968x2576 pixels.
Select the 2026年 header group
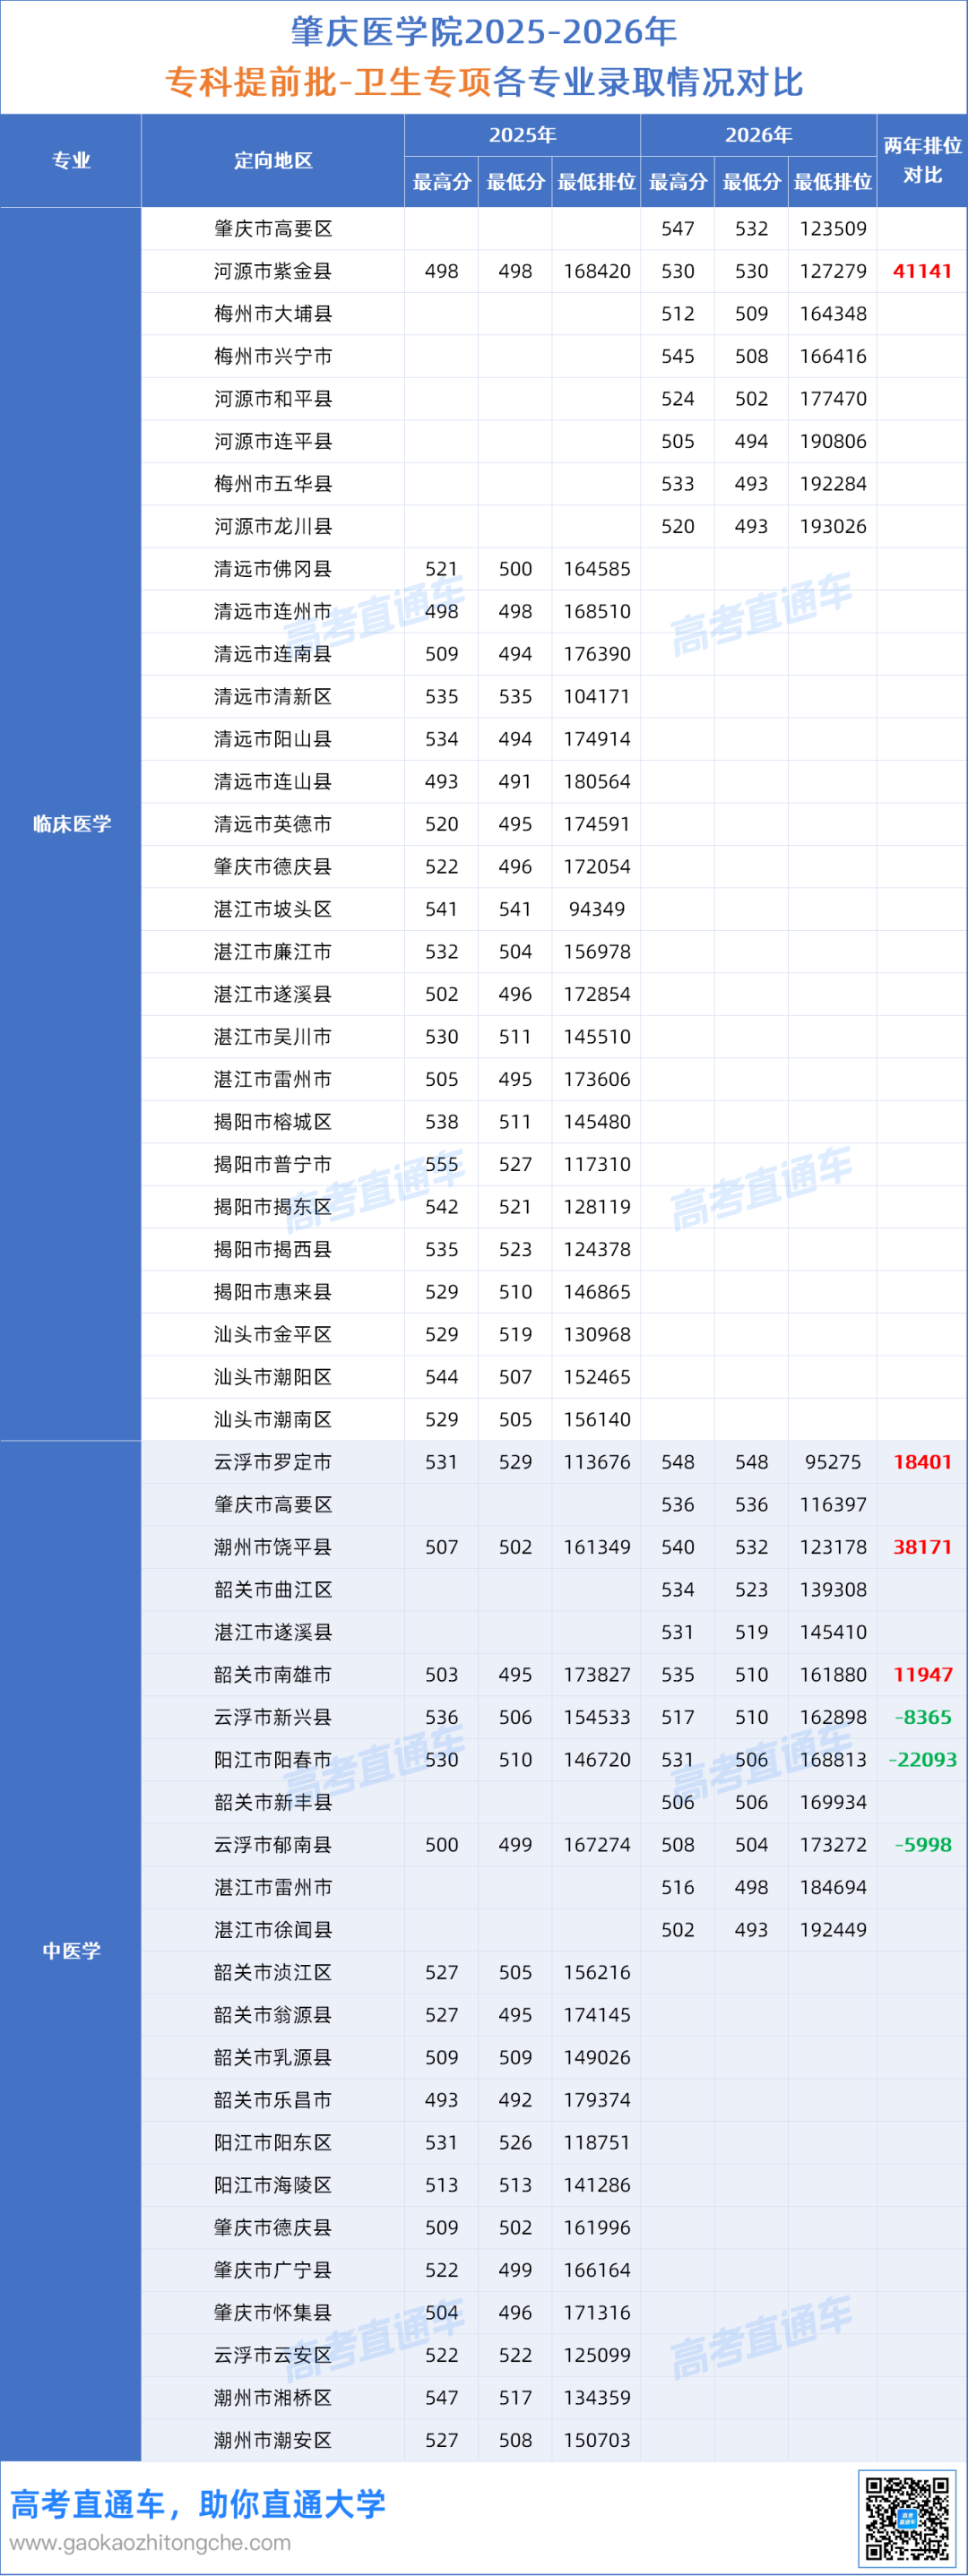click(758, 135)
